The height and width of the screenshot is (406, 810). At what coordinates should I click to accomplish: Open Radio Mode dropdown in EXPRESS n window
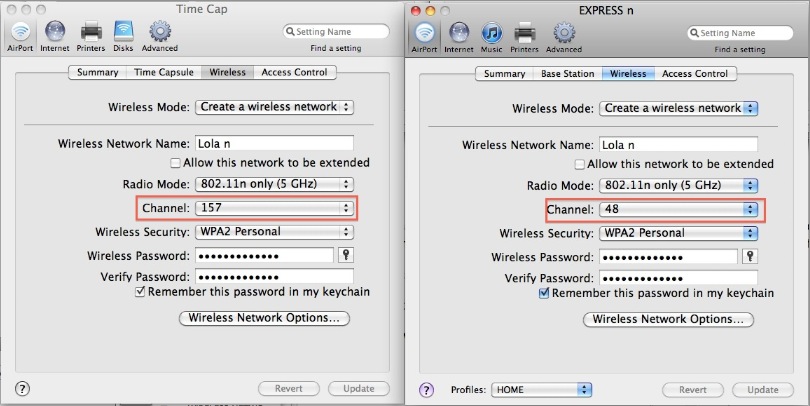pyautogui.click(x=678, y=185)
